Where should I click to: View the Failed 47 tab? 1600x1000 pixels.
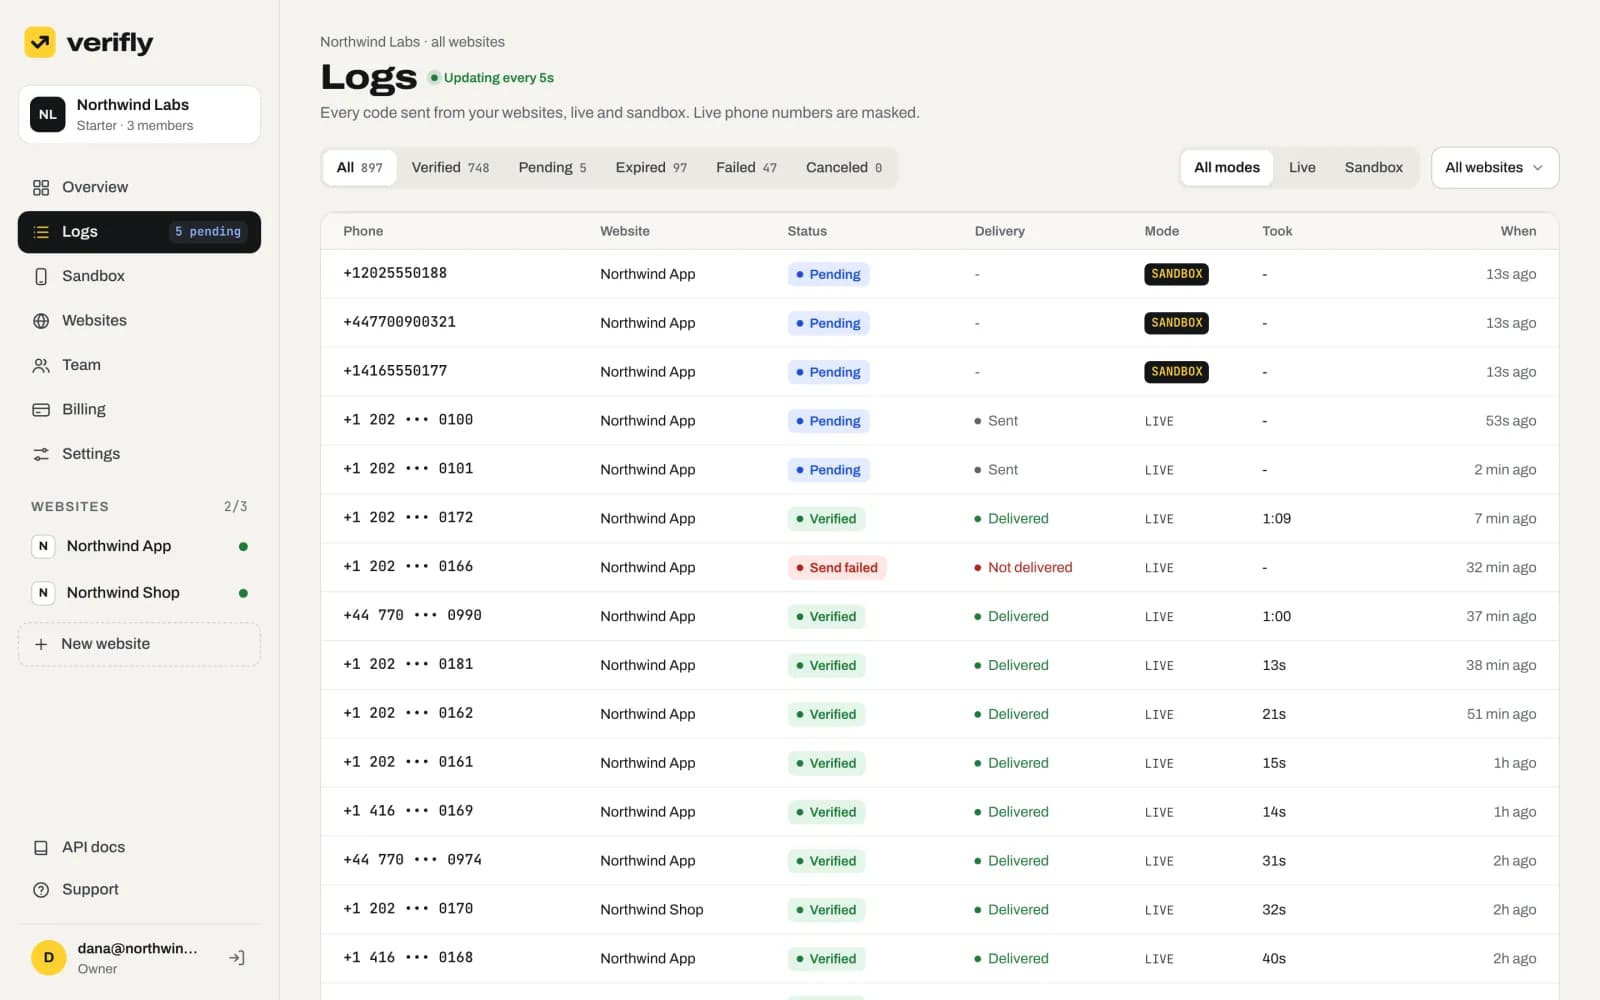click(x=746, y=168)
